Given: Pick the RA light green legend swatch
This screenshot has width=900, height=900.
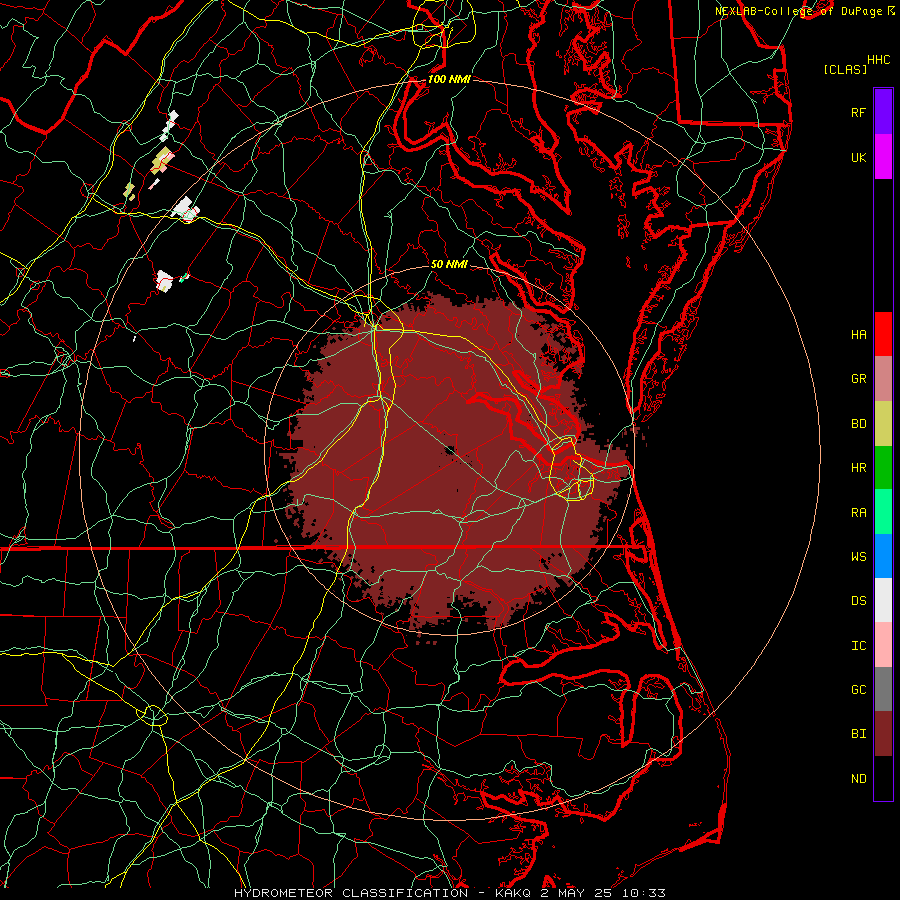Looking at the screenshot, I should click(883, 511).
